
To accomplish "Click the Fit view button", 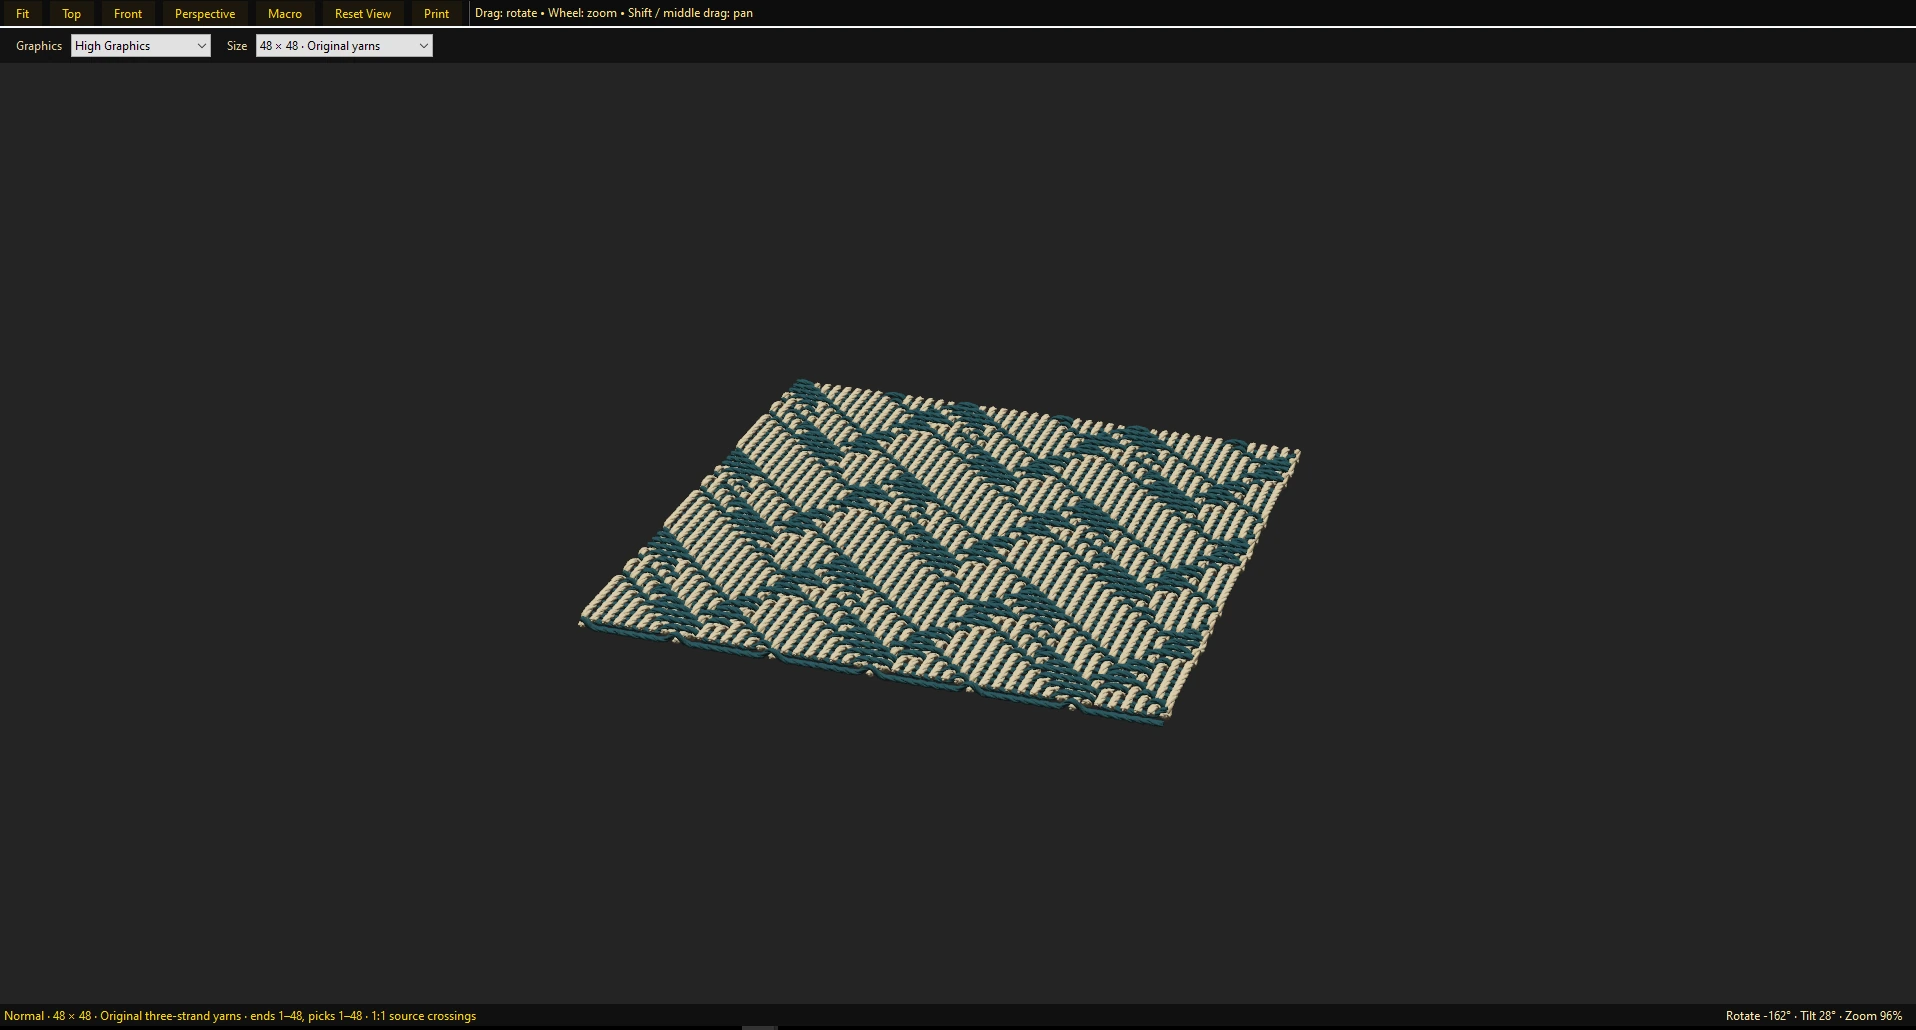I will (22, 14).
